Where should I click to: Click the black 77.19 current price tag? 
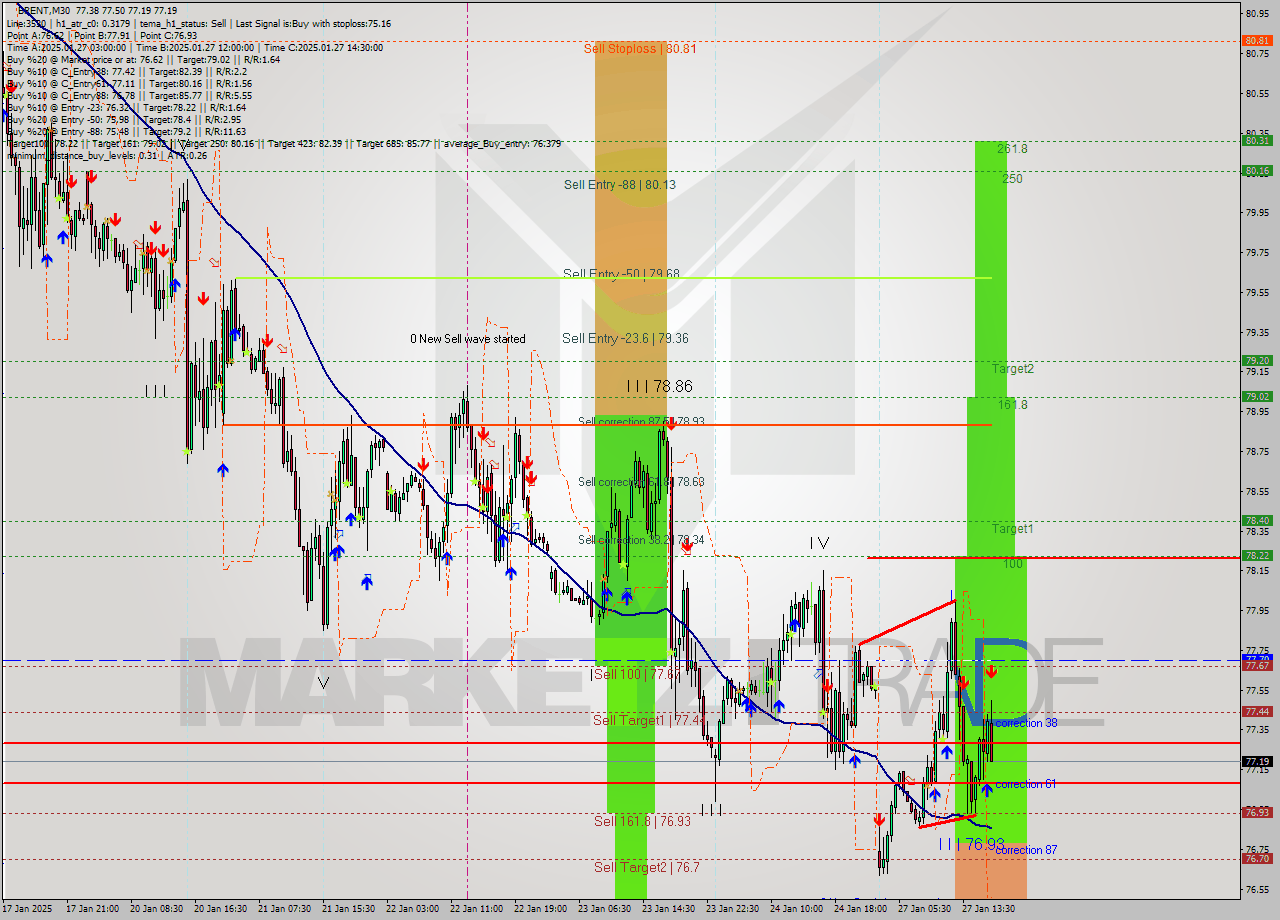pos(1257,761)
